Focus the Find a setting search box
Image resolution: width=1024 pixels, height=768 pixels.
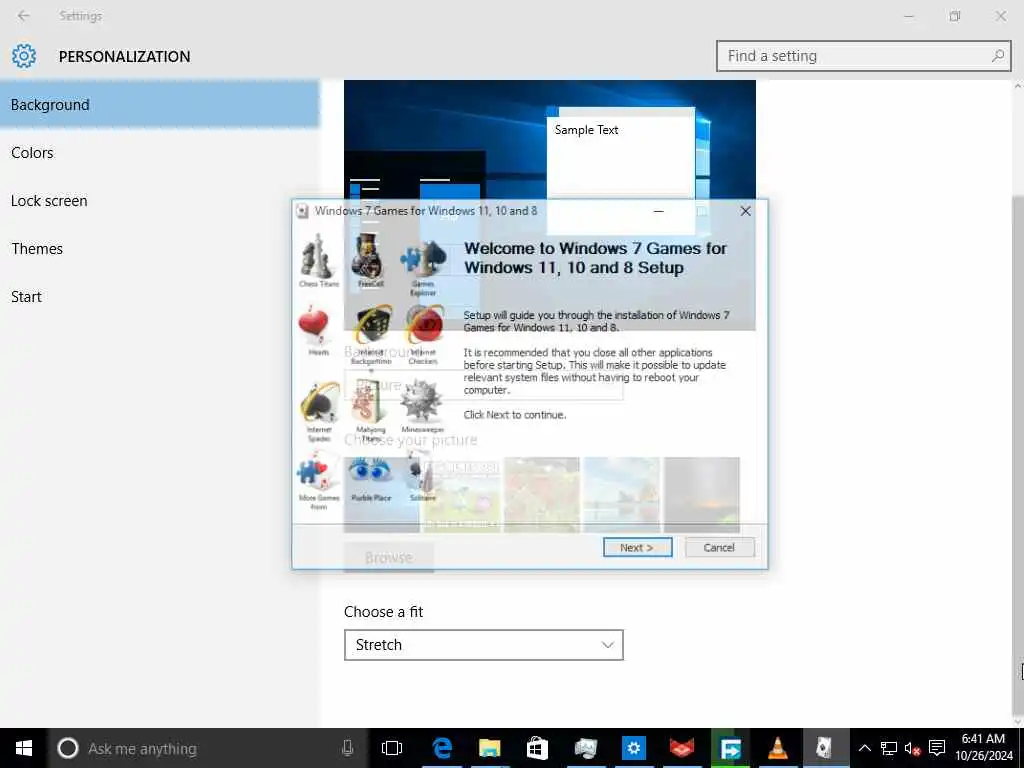863,56
